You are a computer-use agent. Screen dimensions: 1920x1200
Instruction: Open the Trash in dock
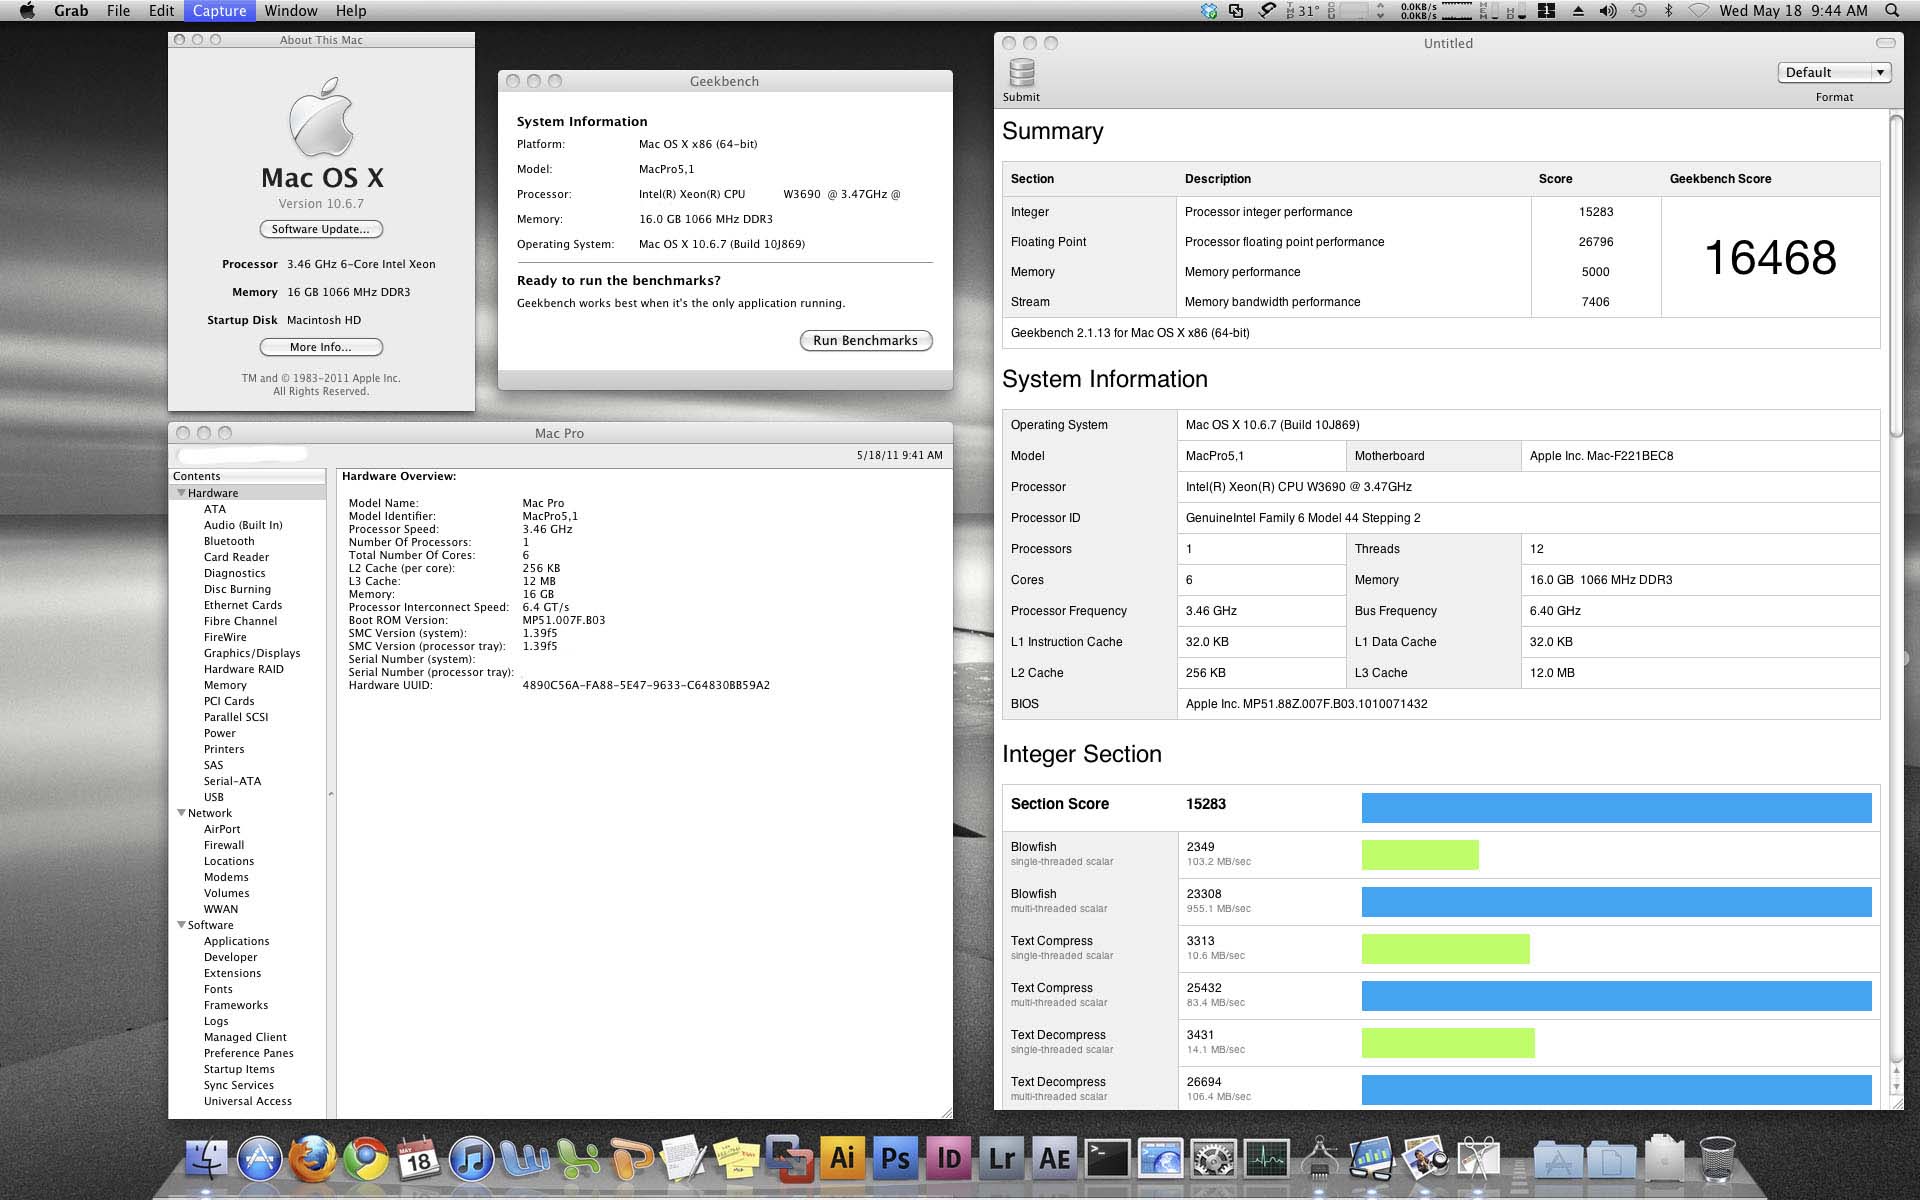tap(1717, 1160)
